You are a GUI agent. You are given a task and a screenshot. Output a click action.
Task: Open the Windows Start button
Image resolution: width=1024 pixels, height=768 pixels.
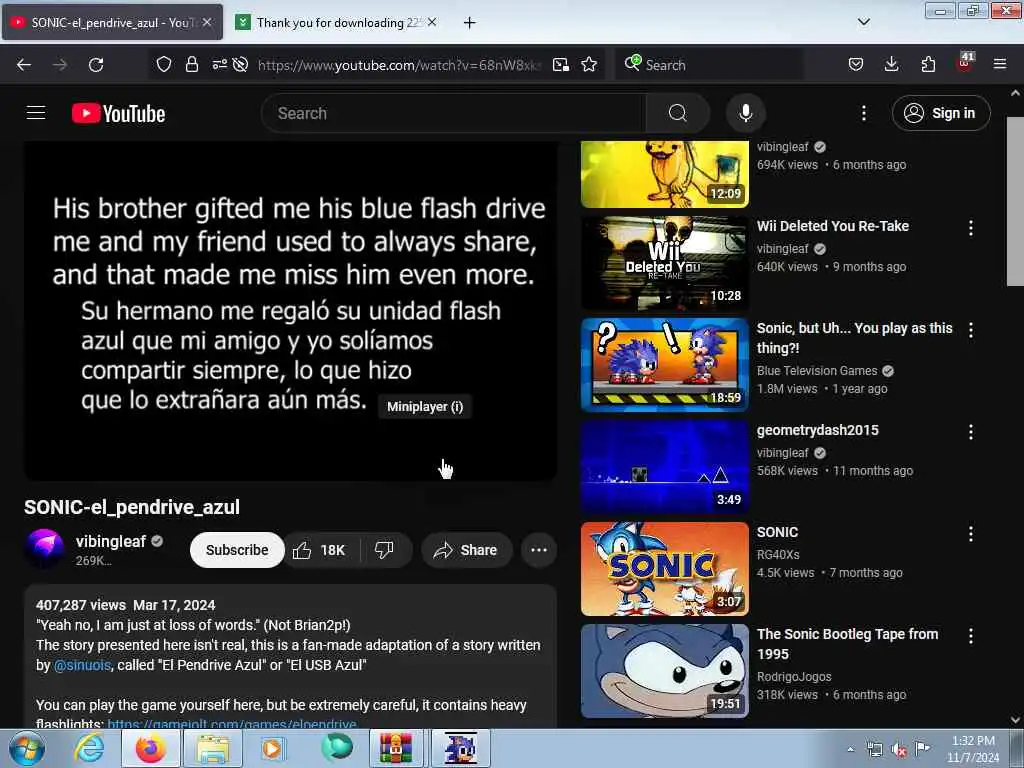pos(25,748)
